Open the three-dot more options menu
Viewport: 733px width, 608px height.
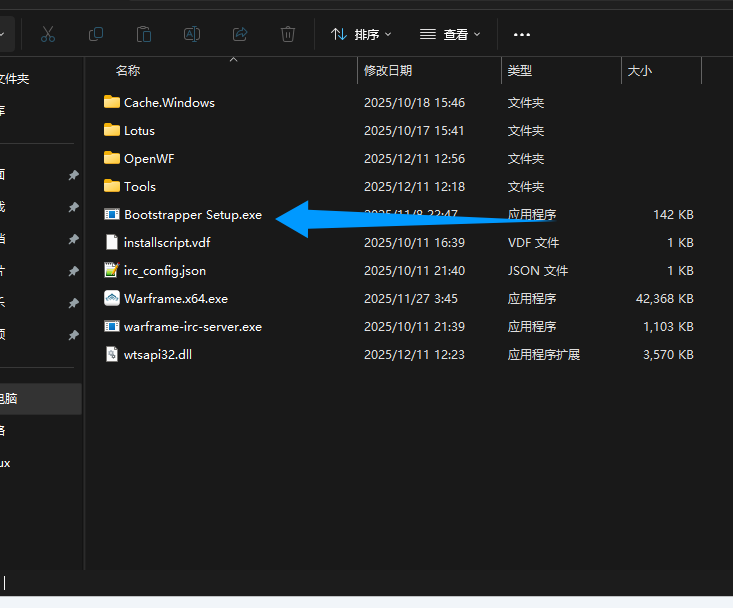521,34
